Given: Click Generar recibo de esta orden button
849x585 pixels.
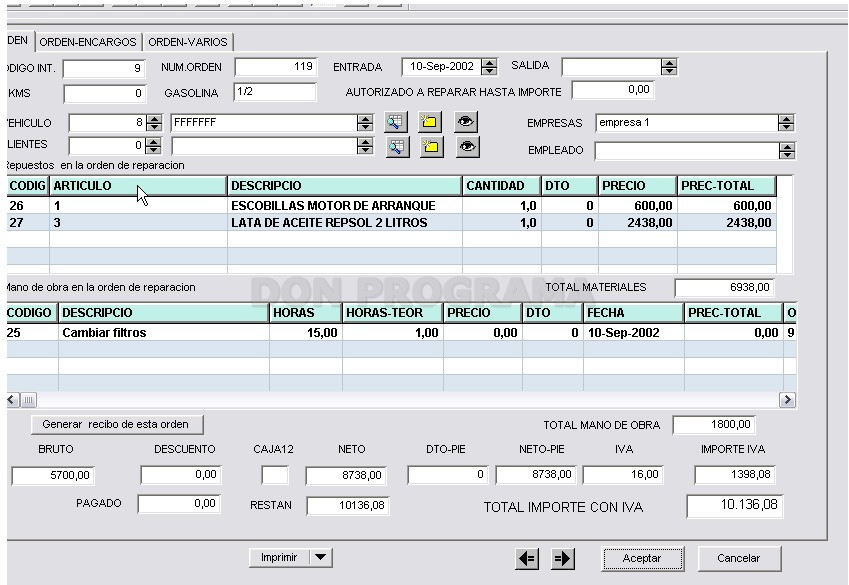Looking at the screenshot, I should click(x=117, y=425).
